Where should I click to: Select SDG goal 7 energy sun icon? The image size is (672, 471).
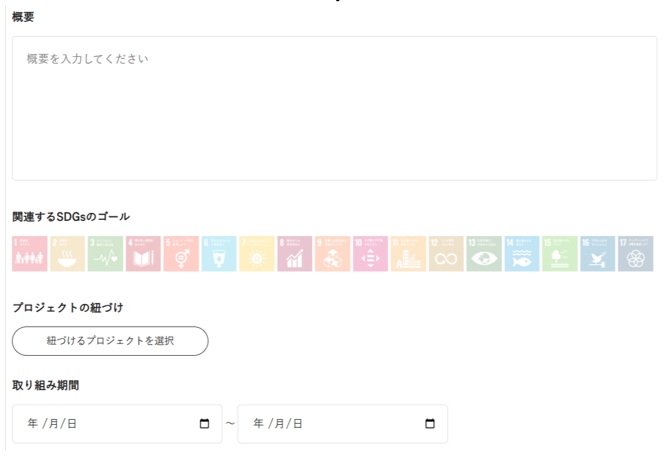tap(257, 254)
